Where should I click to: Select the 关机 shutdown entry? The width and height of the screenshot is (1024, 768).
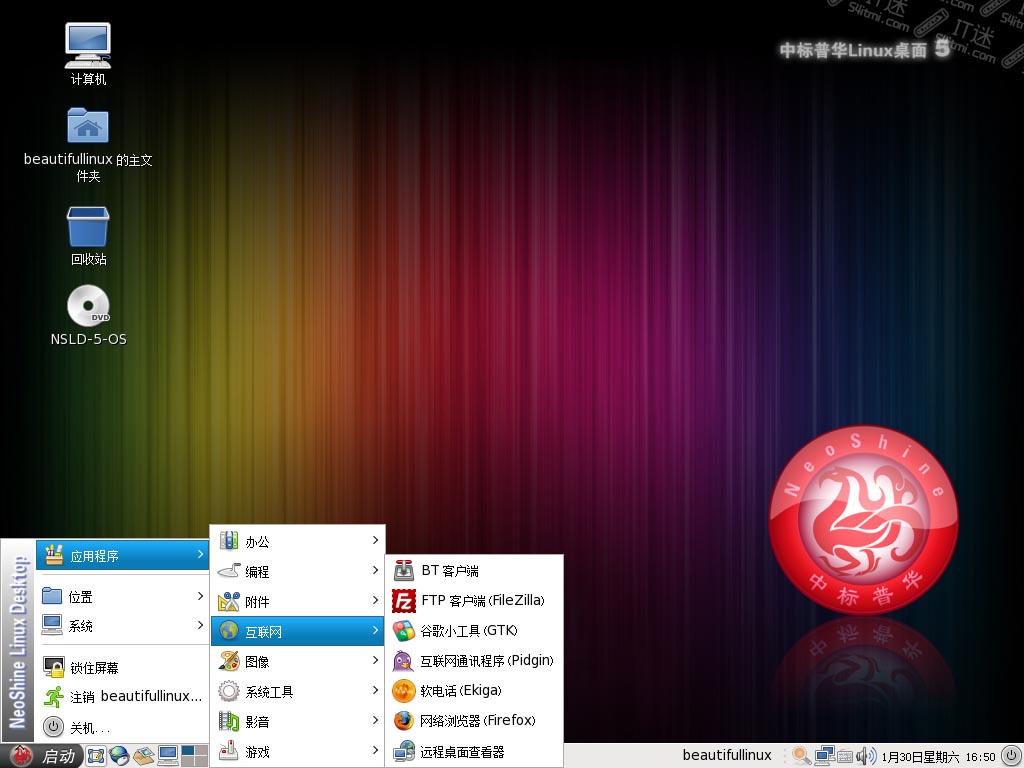(x=123, y=727)
